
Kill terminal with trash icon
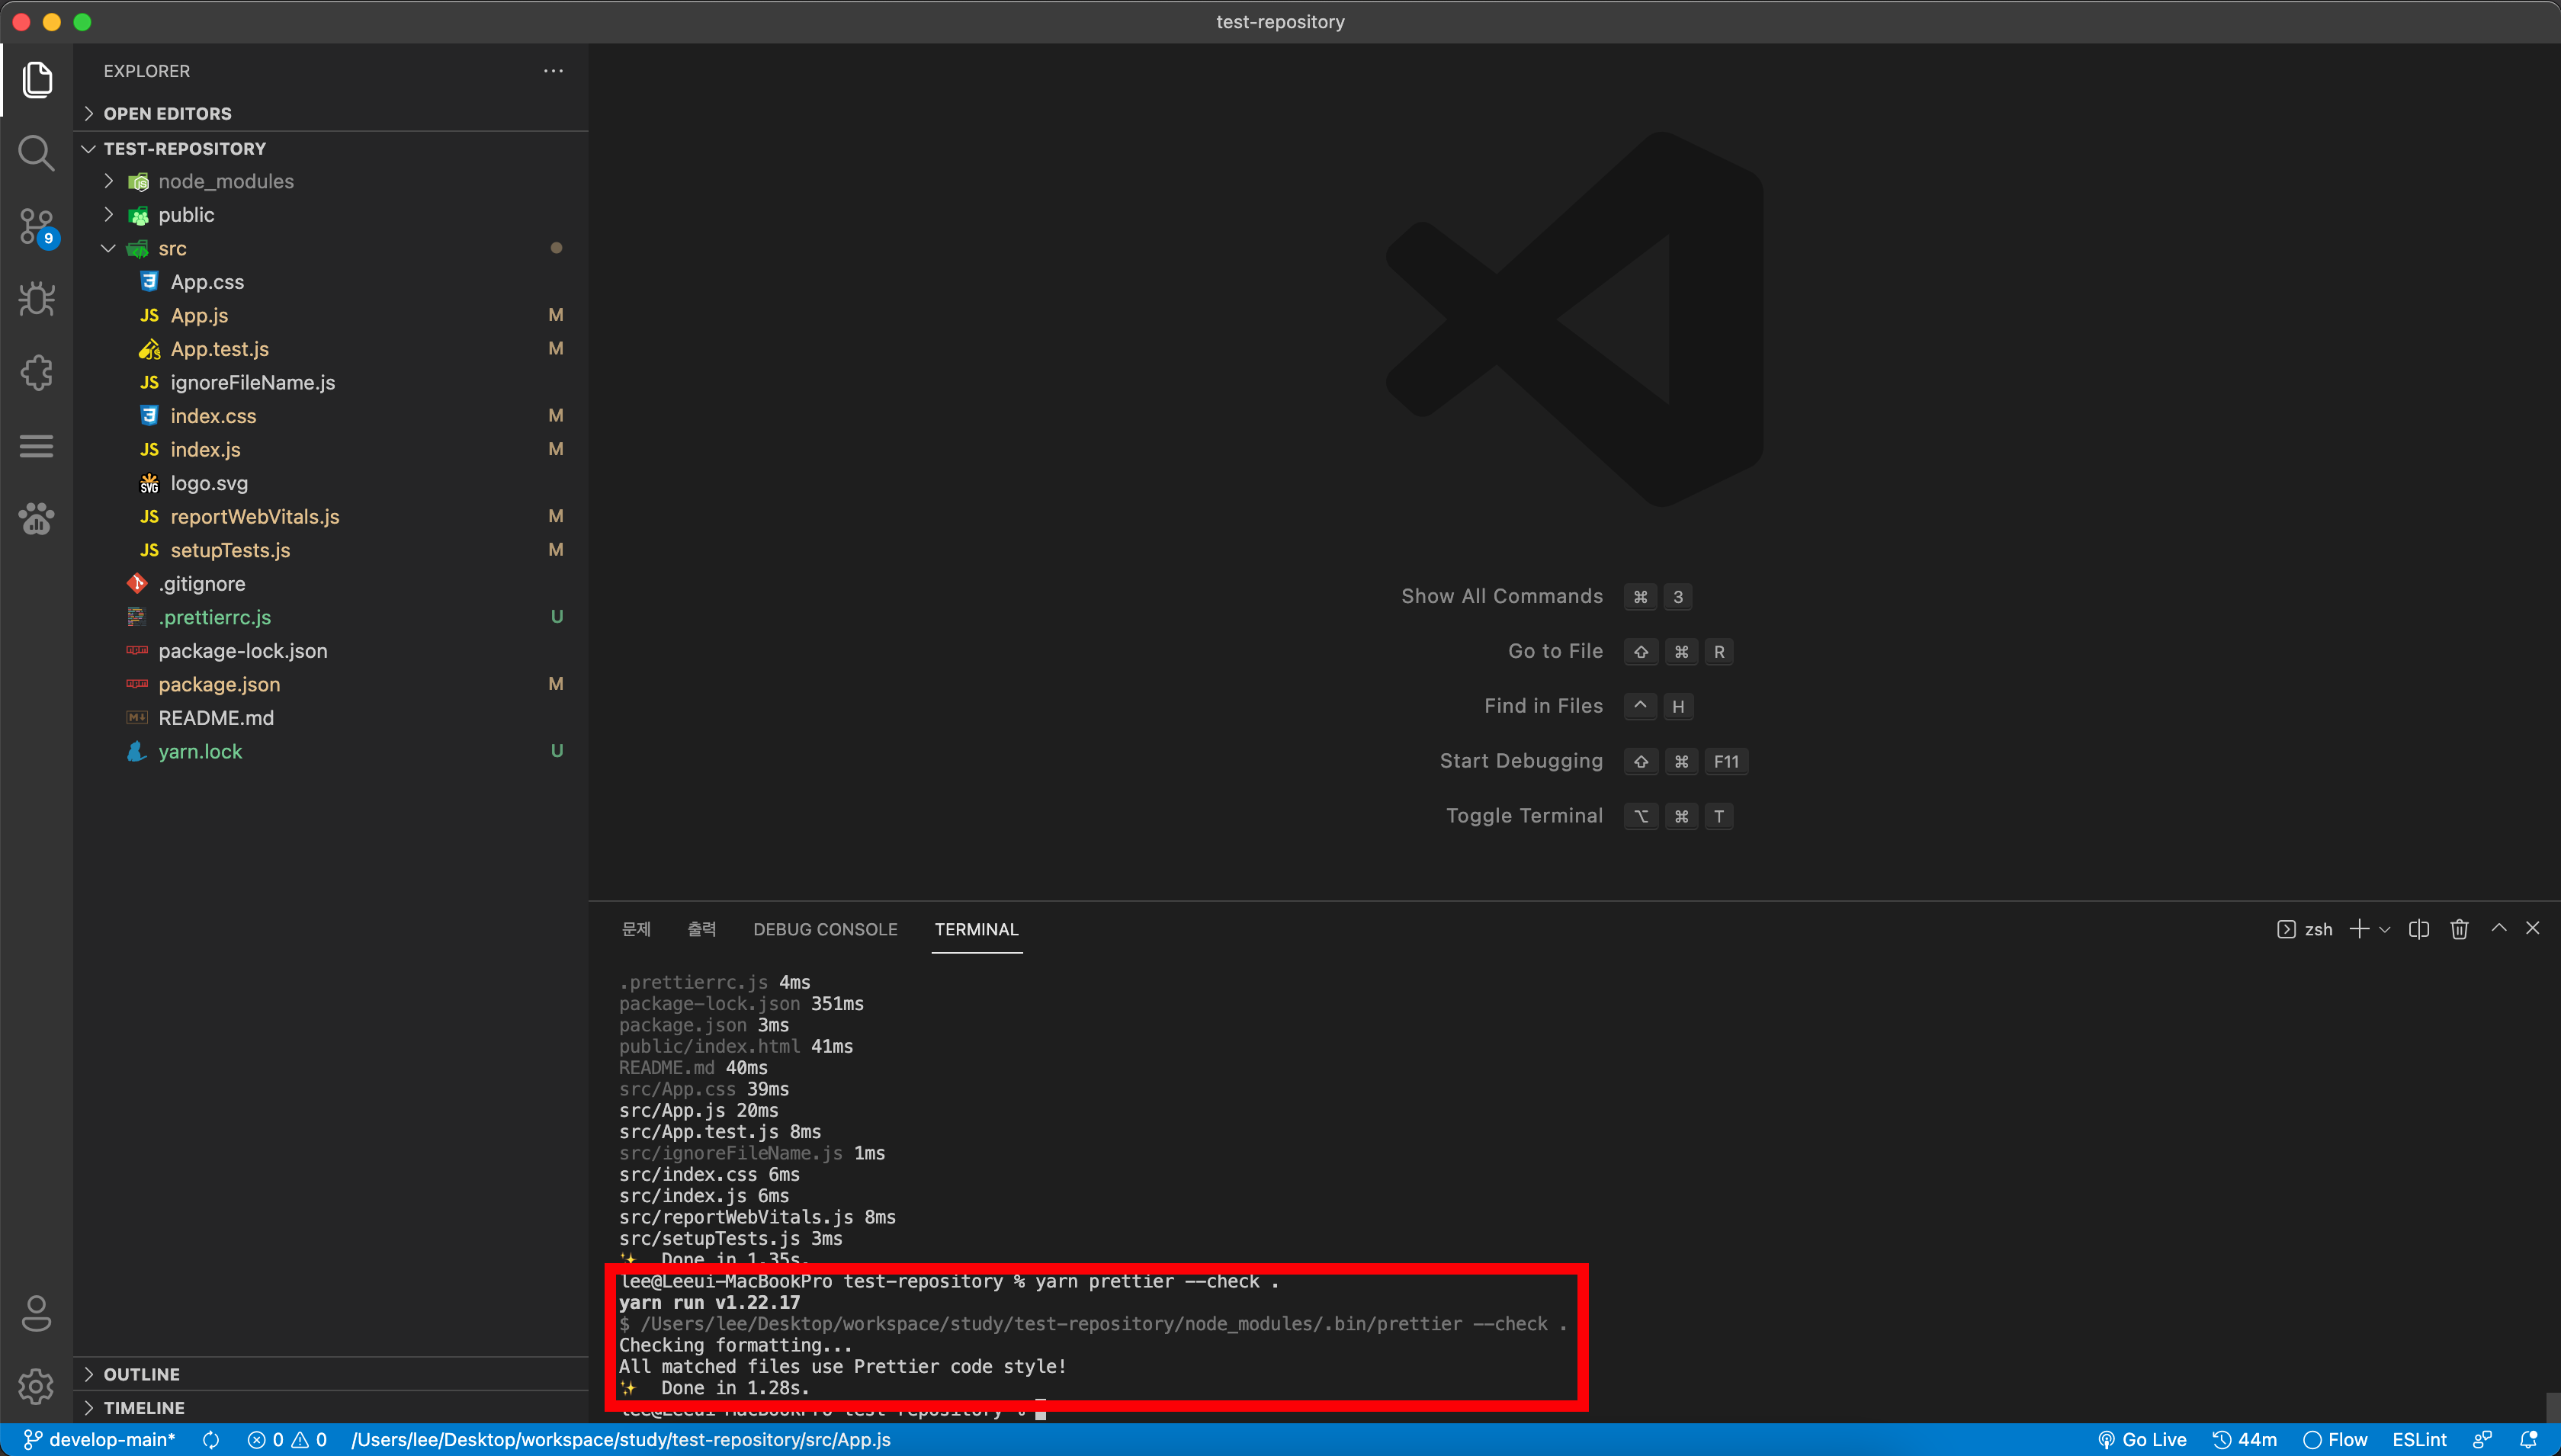point(2459,929)
